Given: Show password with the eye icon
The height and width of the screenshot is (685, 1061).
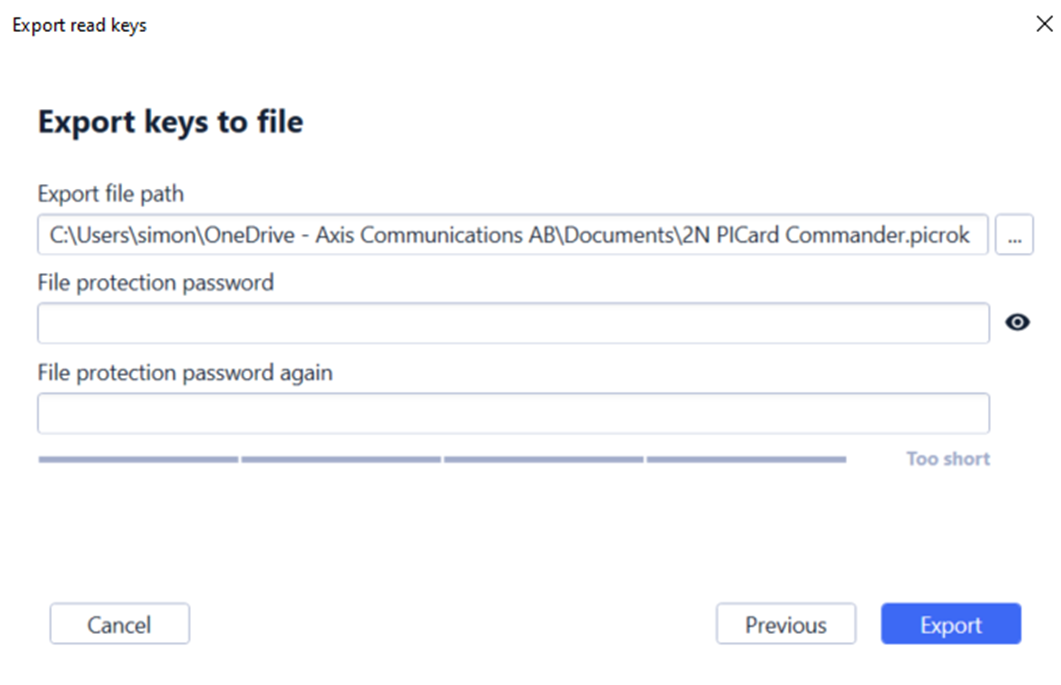Looking at the screenshot, I should (1017, 322).
